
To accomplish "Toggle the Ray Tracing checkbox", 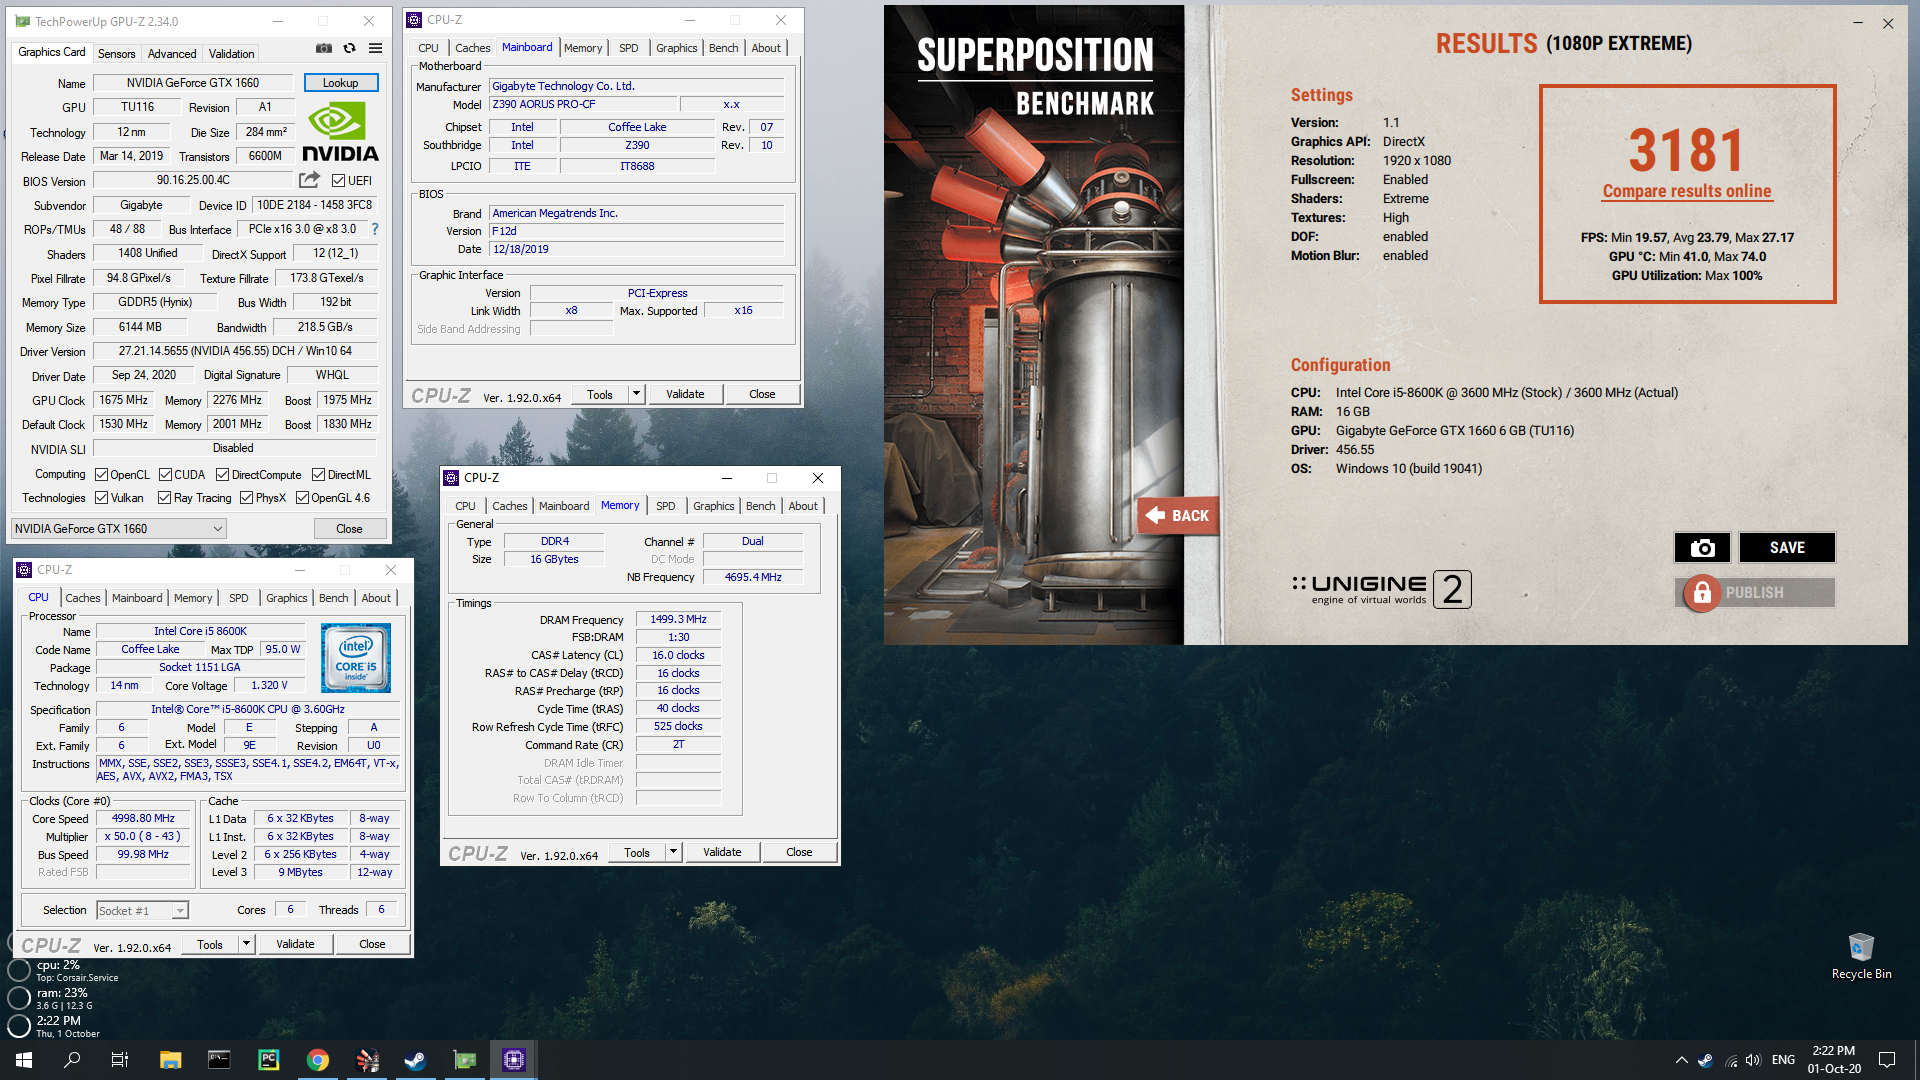I will (x=164, y=498).
